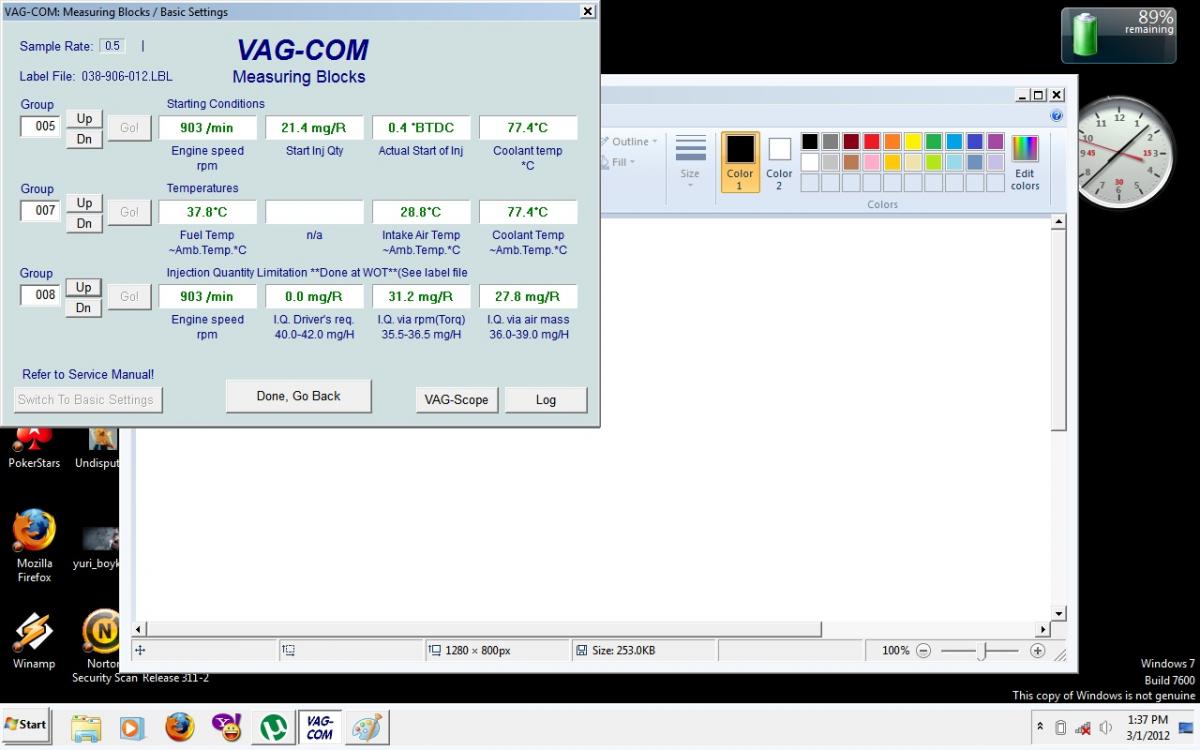Open PokerStars desktop shortcut

[34, 448]
